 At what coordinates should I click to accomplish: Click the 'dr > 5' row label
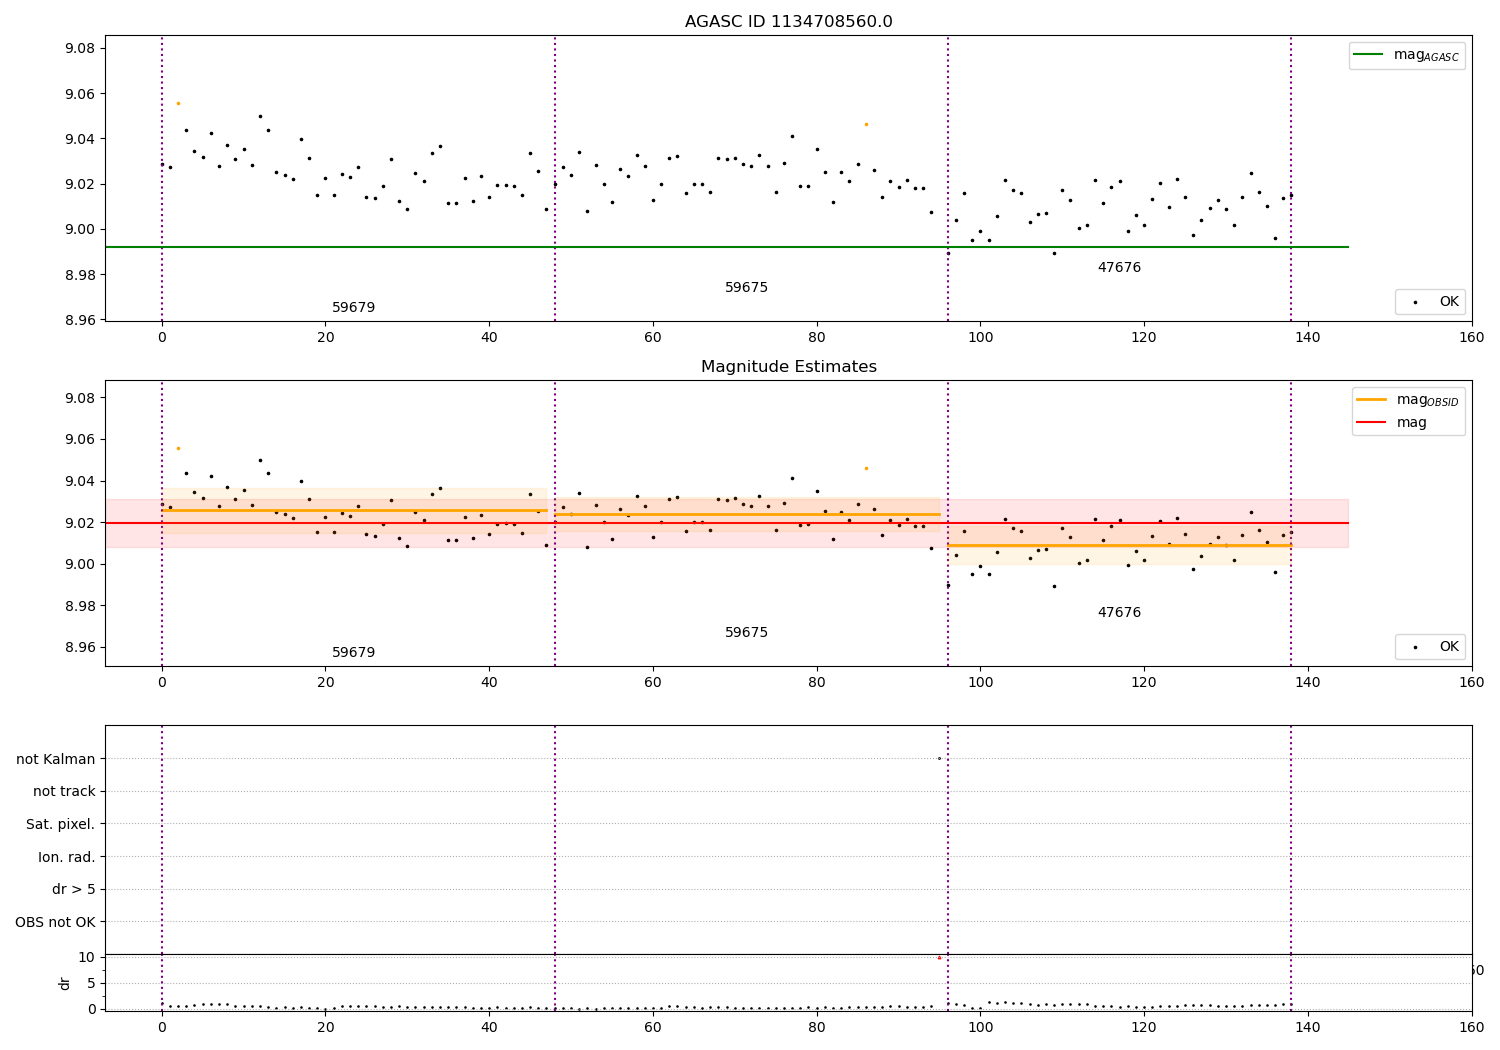[74, 890]
